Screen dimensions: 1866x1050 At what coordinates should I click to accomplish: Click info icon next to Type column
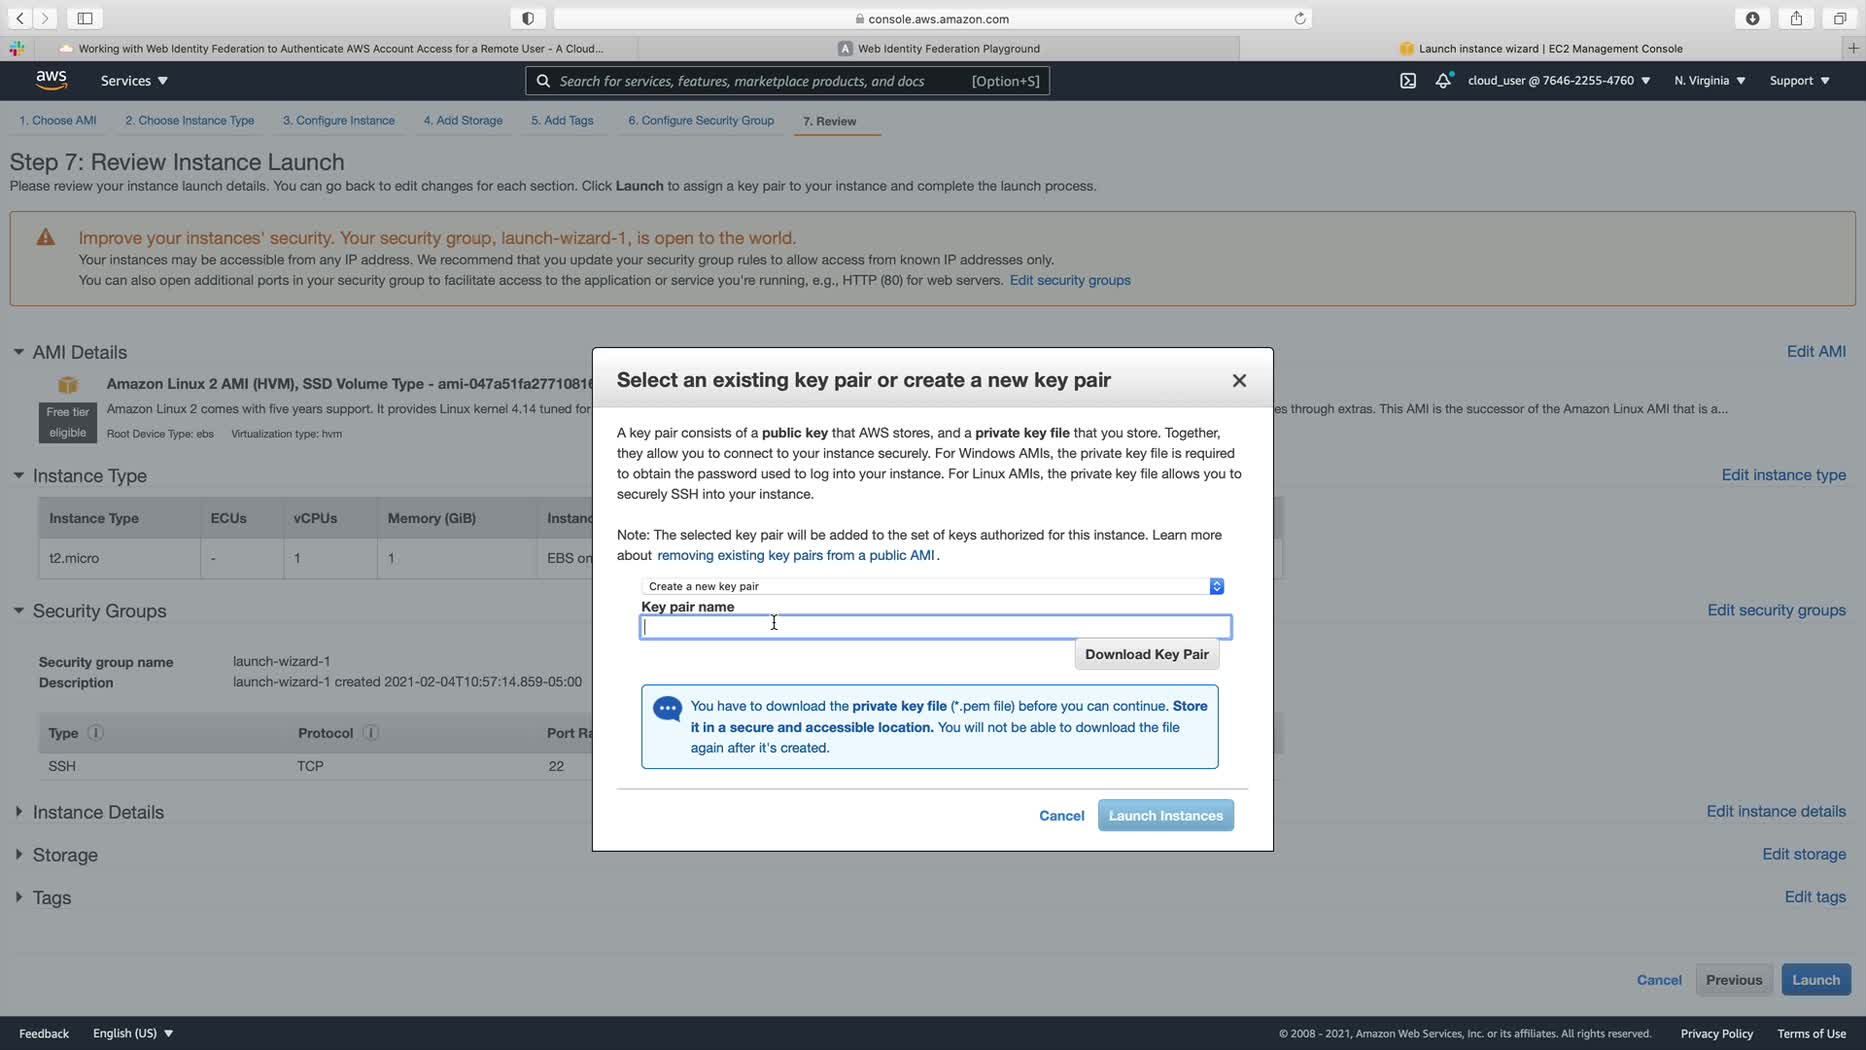[95, 733]
